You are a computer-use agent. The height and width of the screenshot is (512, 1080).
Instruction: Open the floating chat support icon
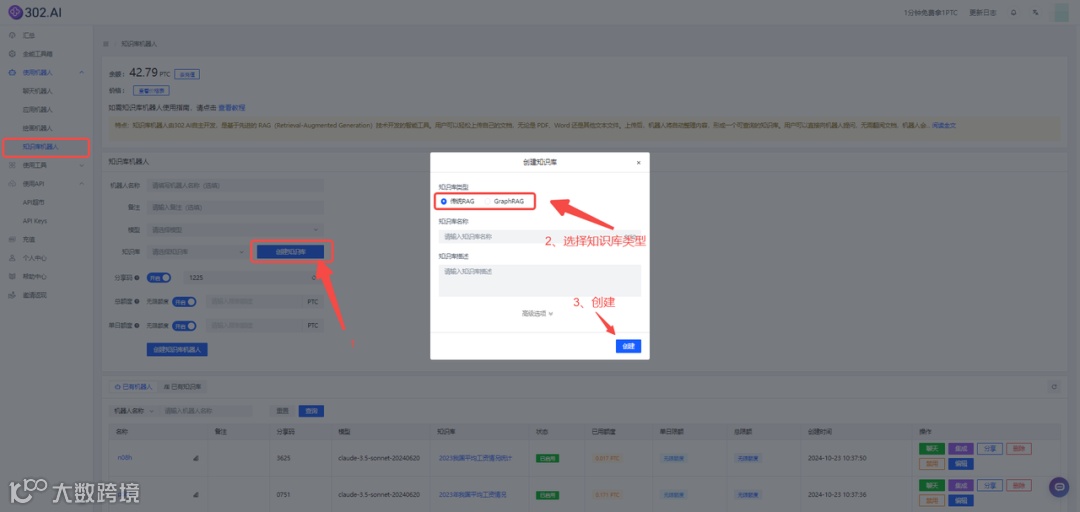(1059, 487)
